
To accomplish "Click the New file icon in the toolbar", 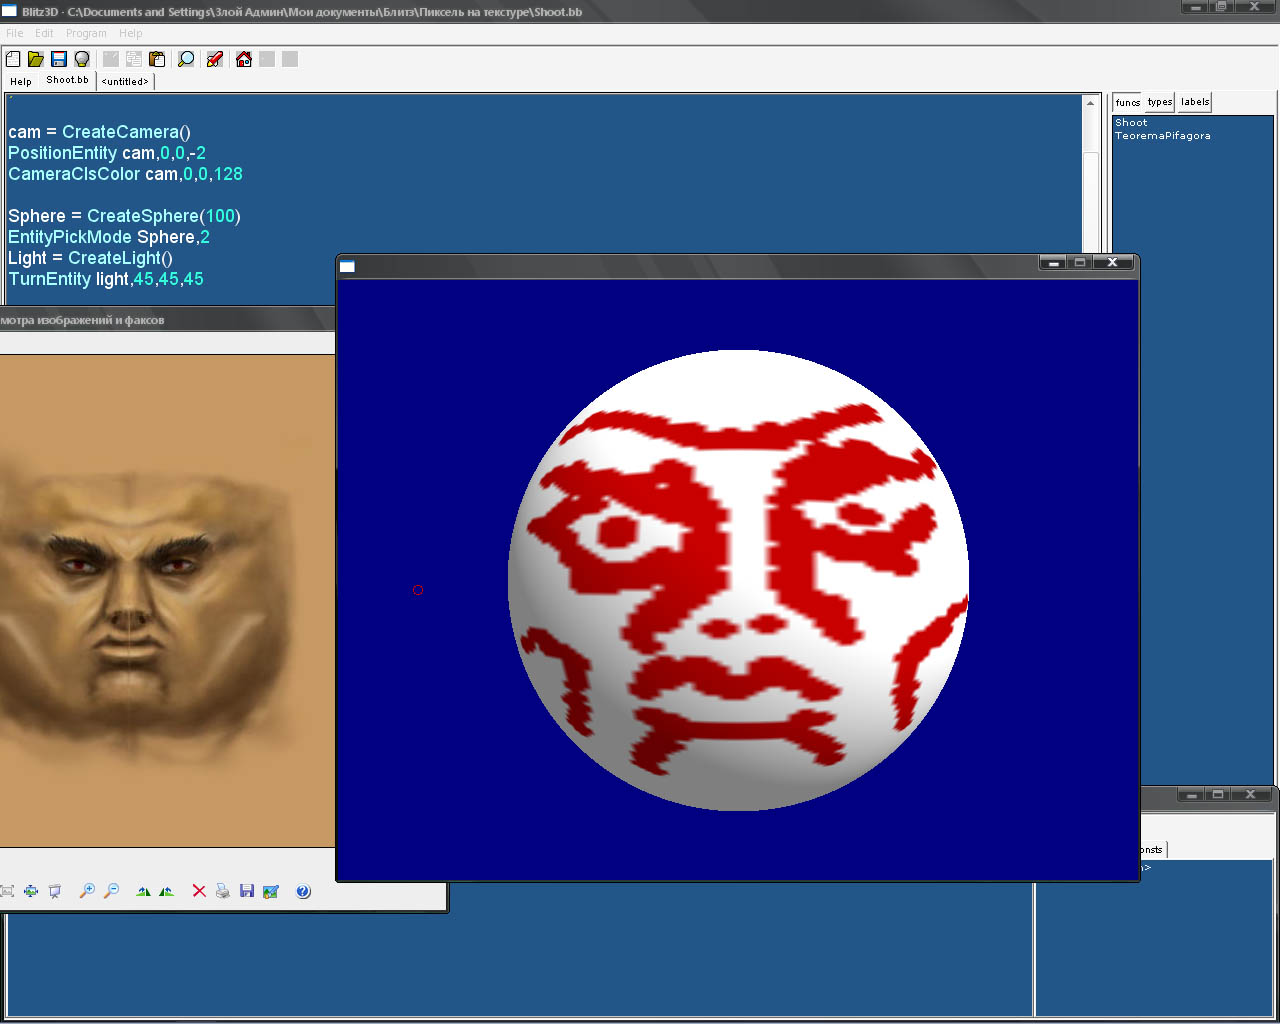I will 13,59.
